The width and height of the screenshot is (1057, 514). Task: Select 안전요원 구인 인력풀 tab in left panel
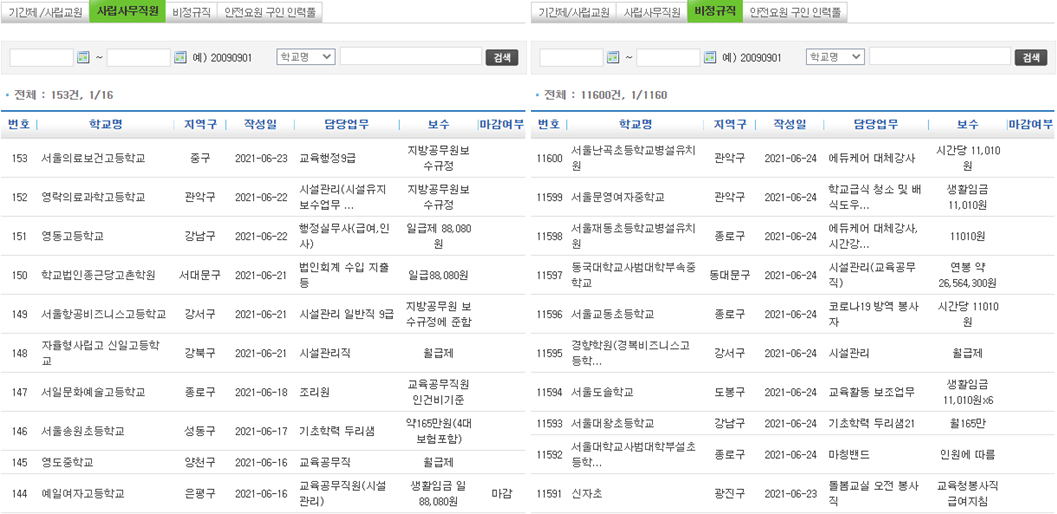(270, 12)
